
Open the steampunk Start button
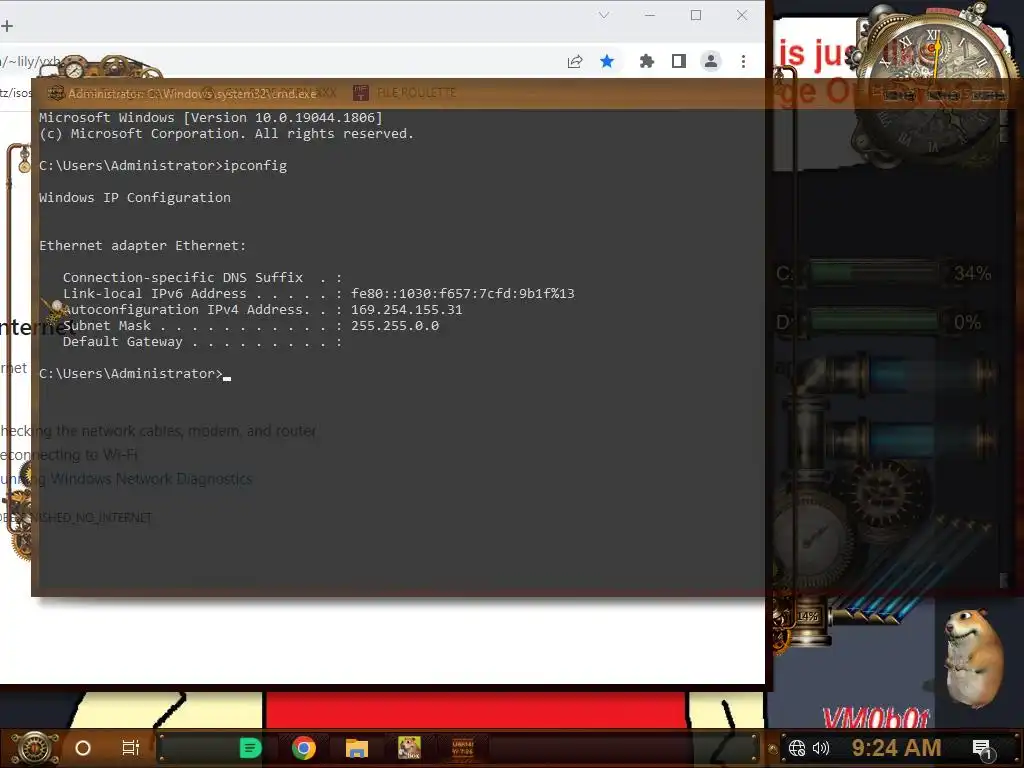pos(35,748)
